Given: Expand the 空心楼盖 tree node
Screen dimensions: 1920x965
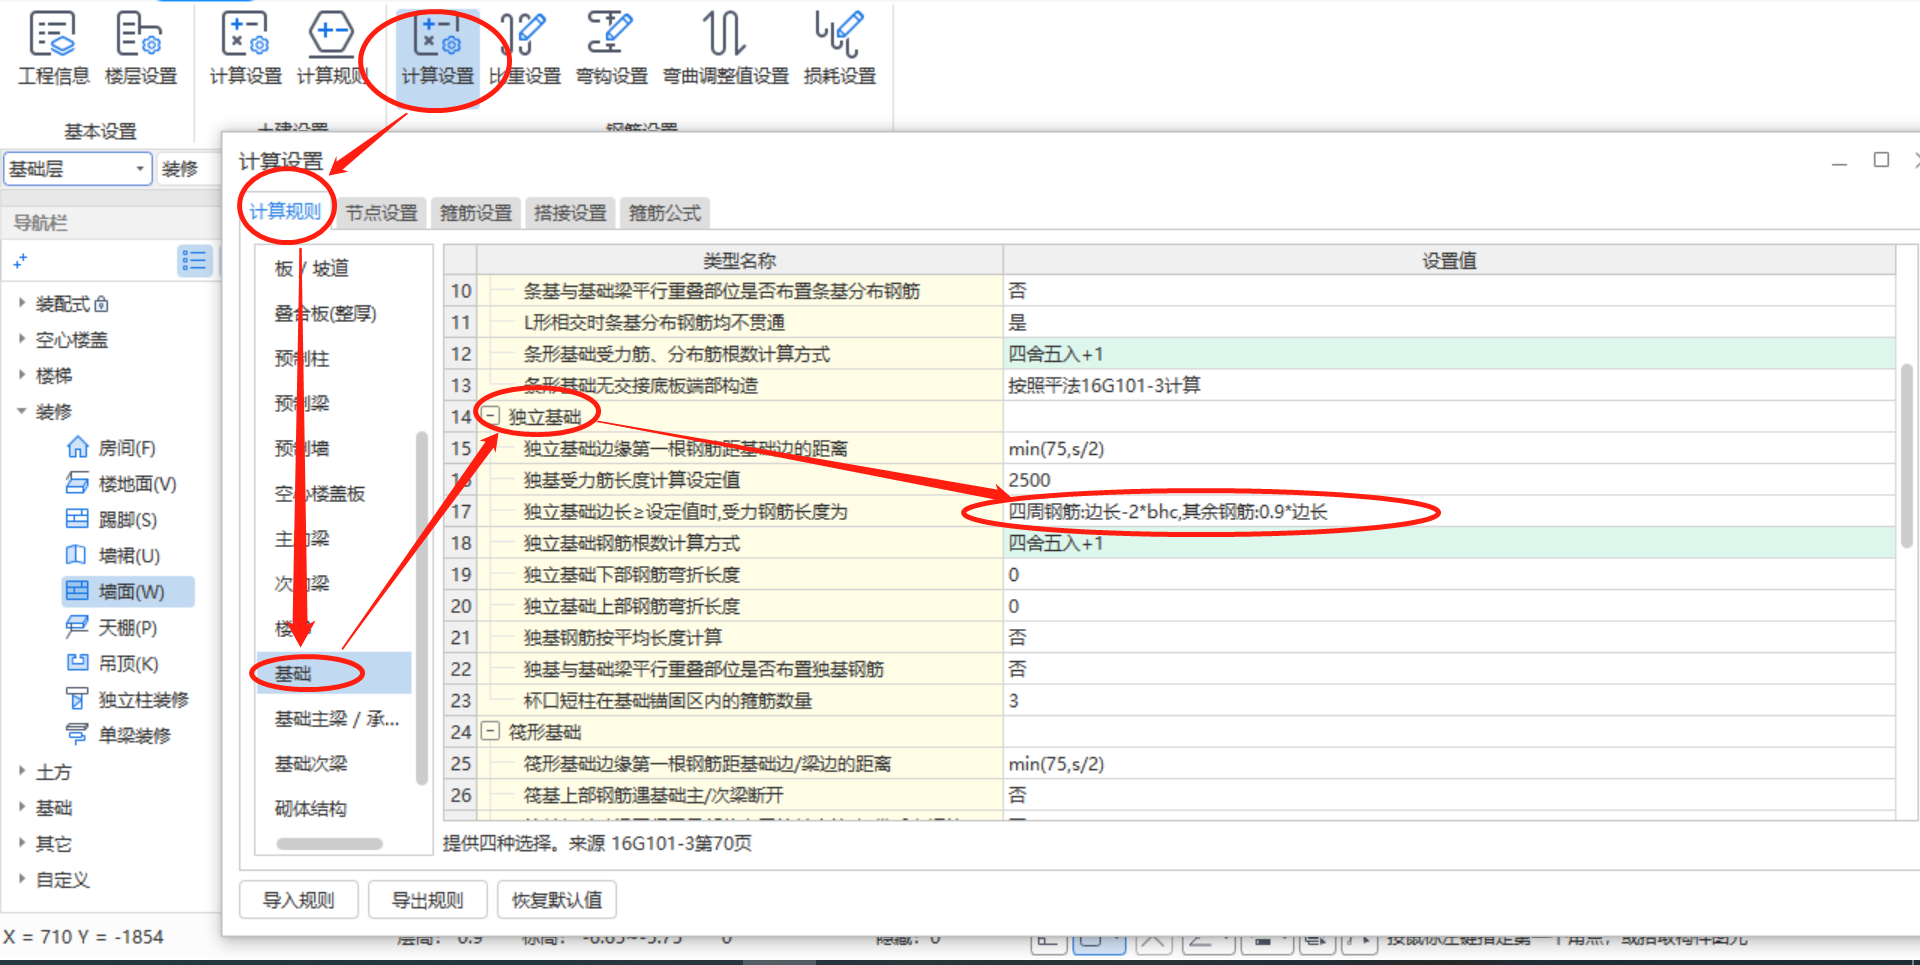Looking at the screenshot, I should tap(21, 338).
